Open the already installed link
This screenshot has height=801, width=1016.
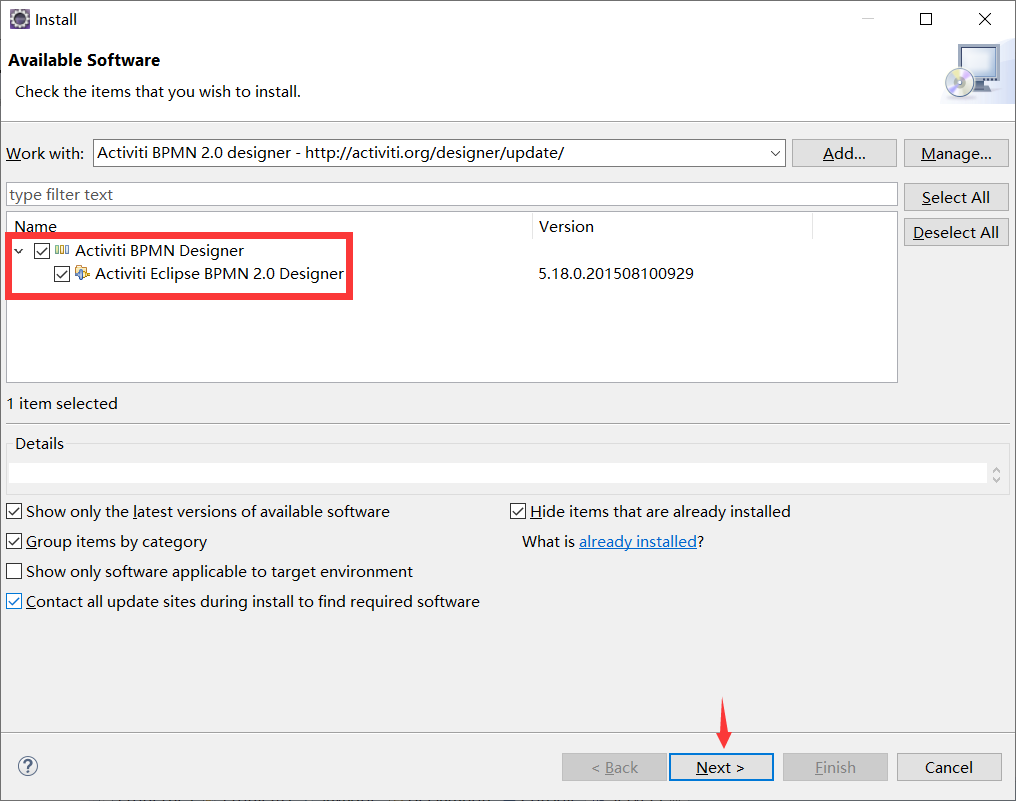(638, 541)
